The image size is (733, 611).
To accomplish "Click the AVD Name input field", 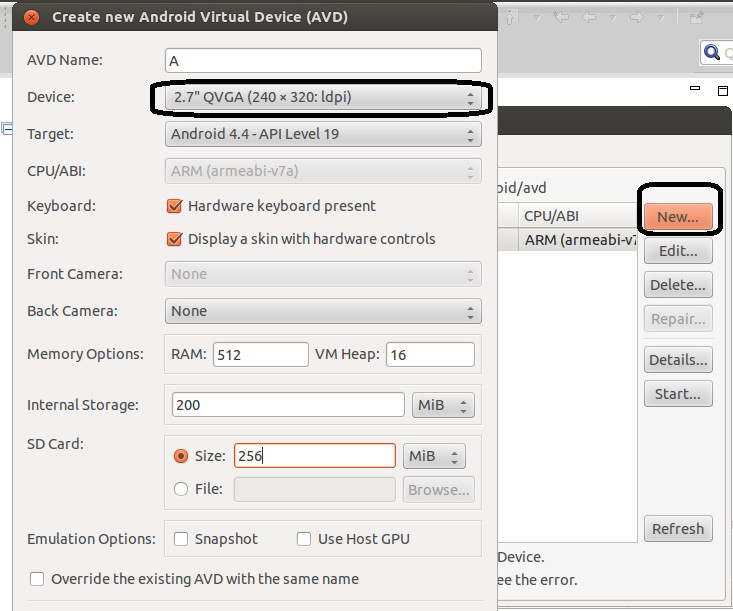I will click(323, 61).
